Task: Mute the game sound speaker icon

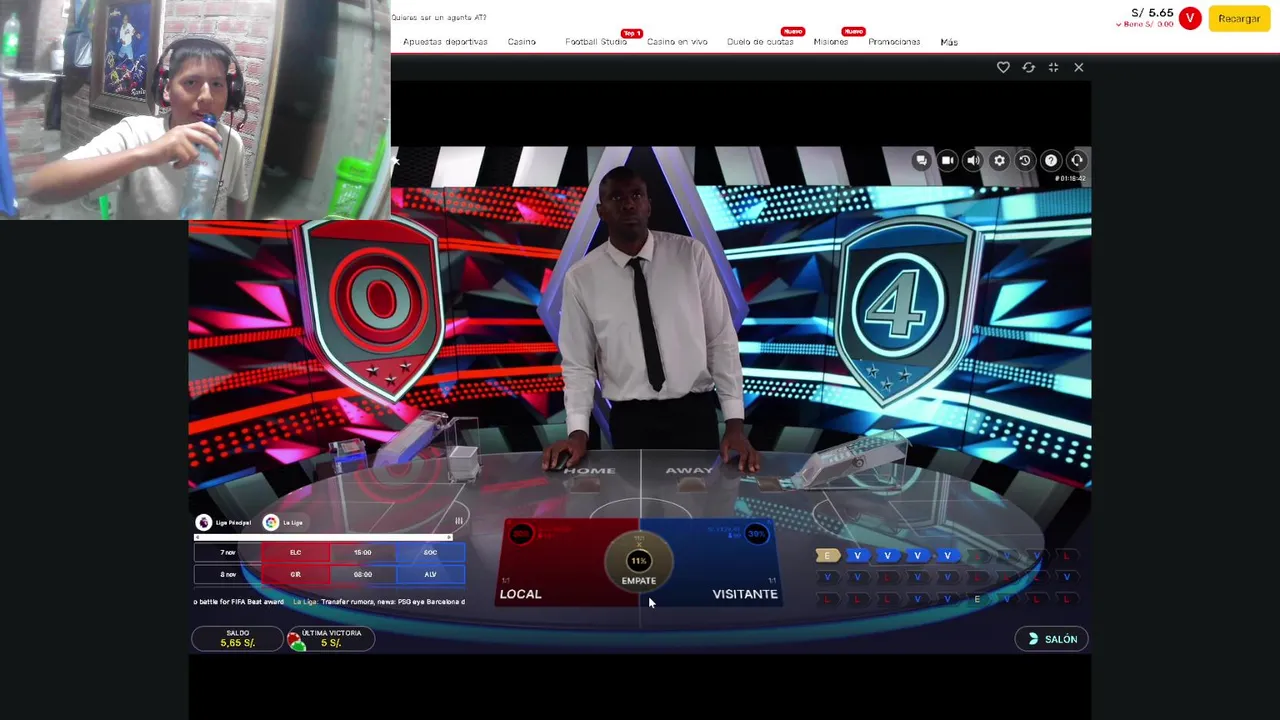Action: pos(973,160)
